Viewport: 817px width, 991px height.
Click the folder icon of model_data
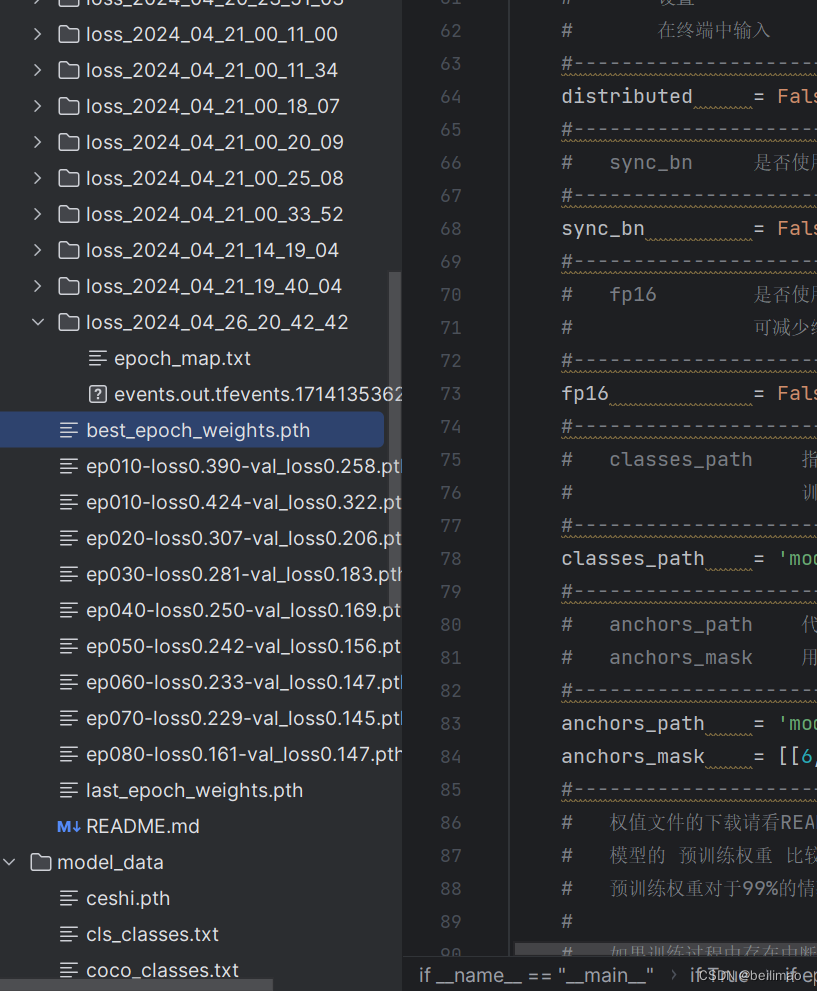[41, 862]
